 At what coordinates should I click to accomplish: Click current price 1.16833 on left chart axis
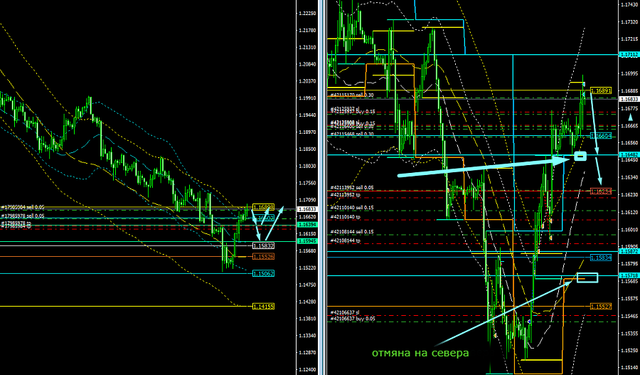point(307,209)
